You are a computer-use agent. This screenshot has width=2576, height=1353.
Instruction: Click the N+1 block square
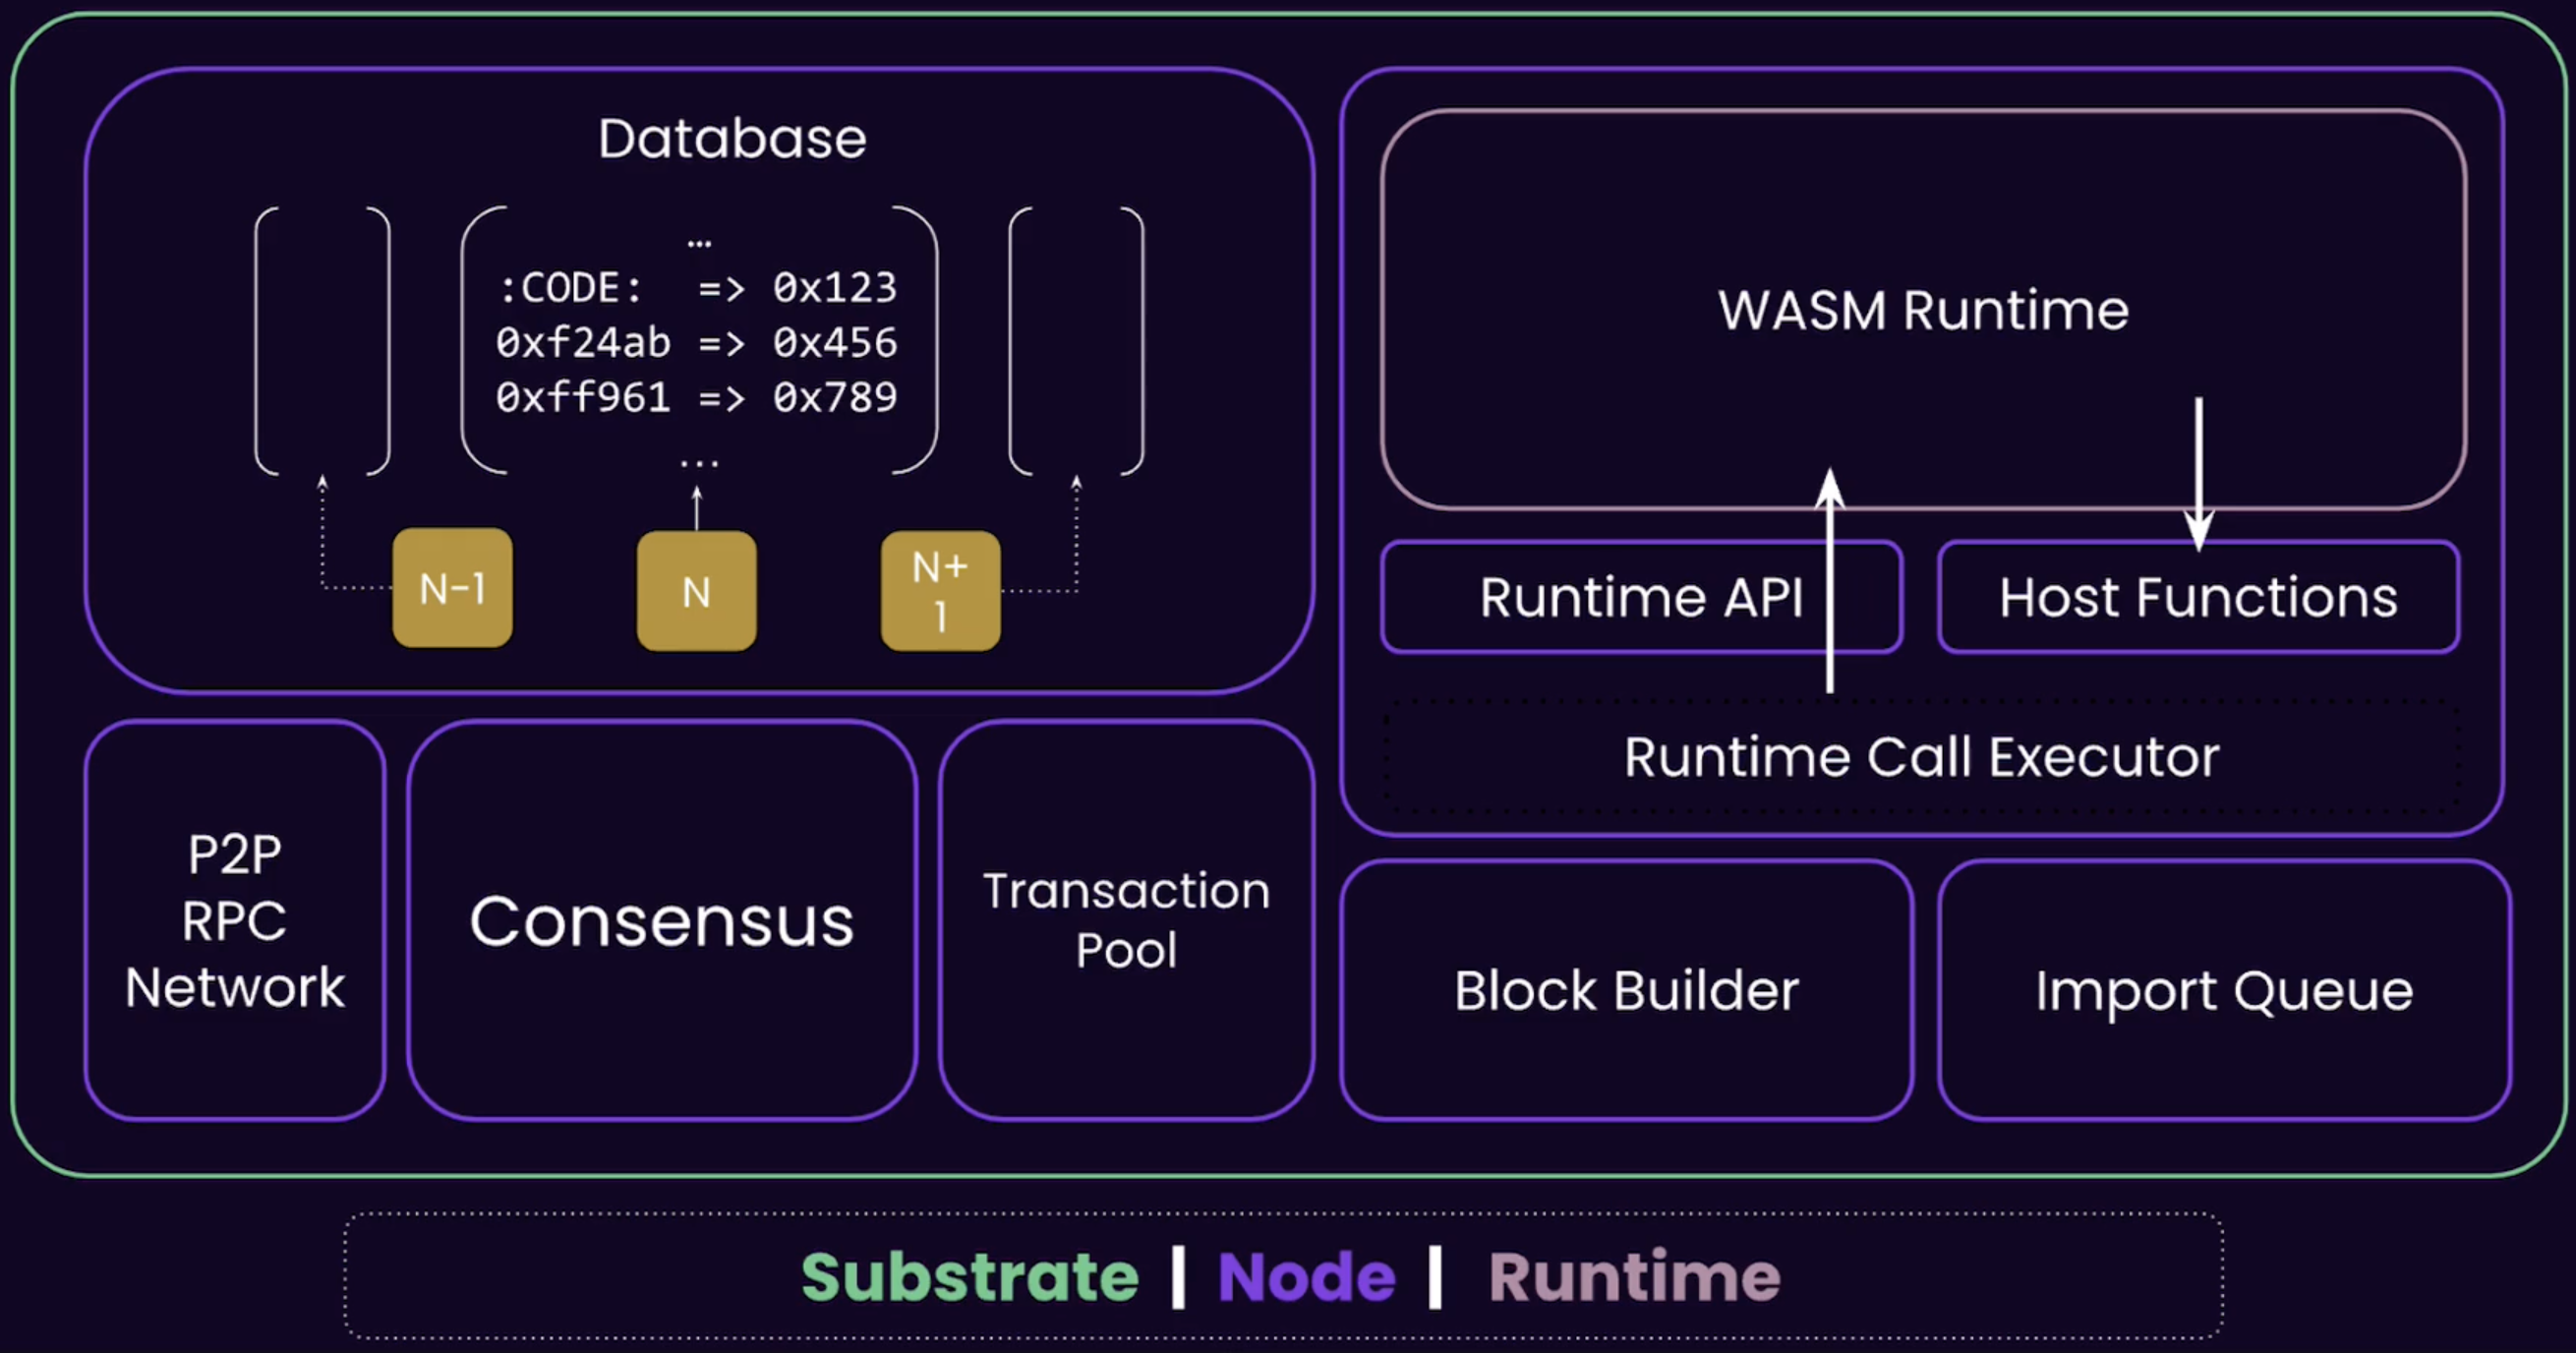click(x=940, y=591)
